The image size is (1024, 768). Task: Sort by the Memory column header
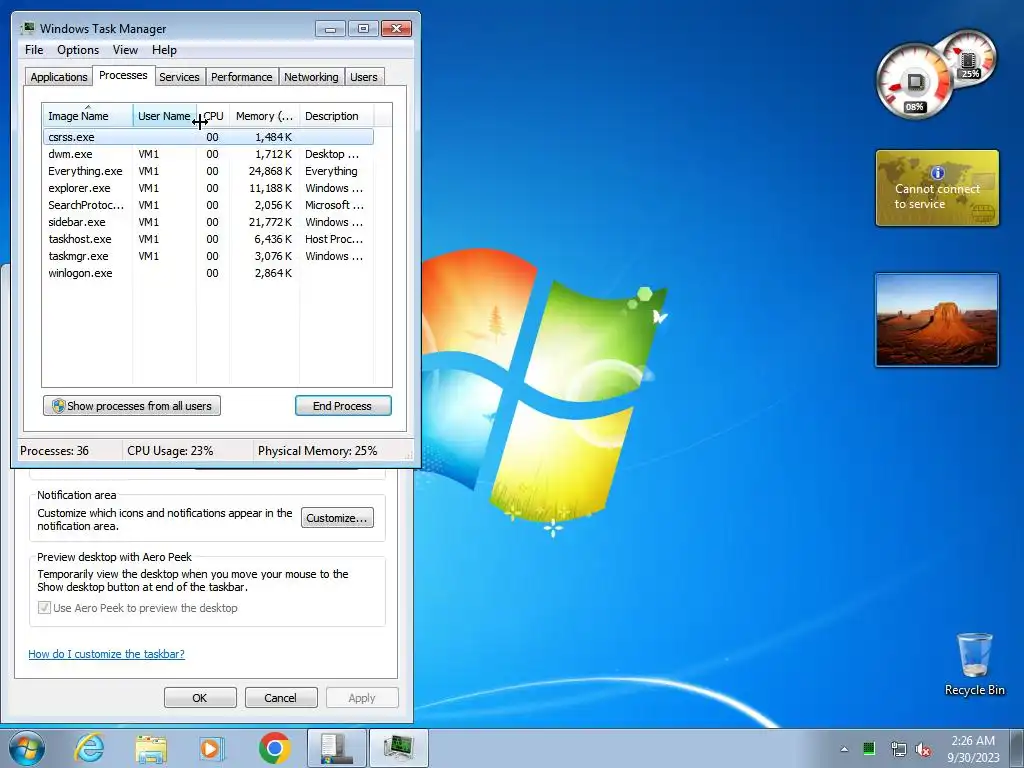264,116
